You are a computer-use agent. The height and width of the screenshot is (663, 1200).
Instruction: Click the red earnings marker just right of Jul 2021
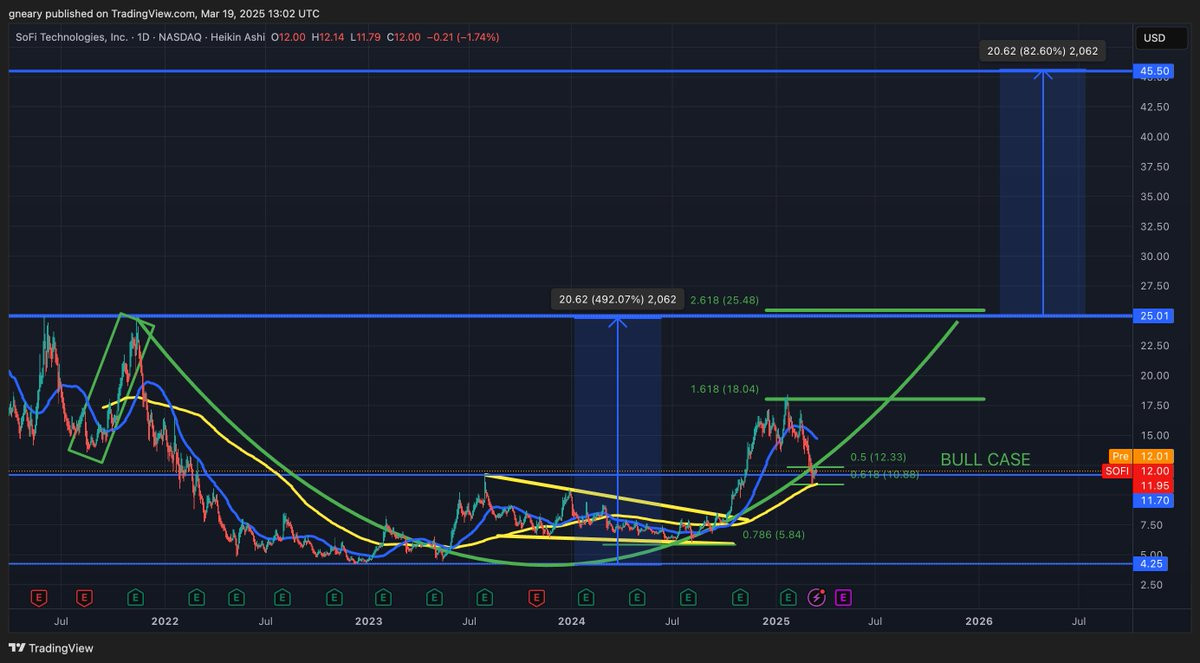[84, 597]
